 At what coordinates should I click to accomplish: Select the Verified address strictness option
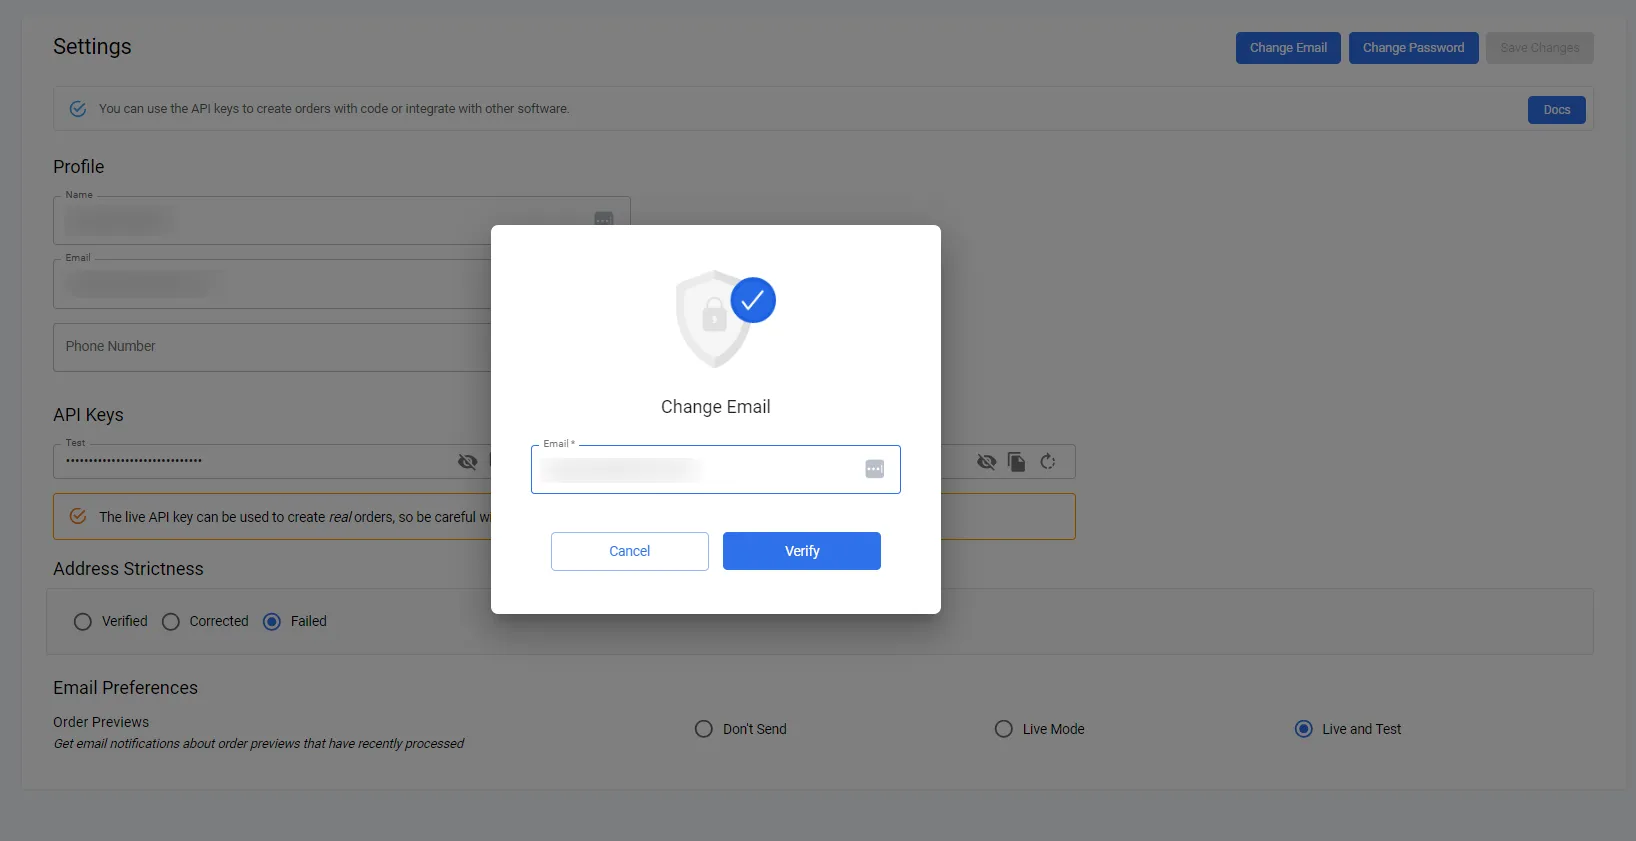[x=83, y=622]
